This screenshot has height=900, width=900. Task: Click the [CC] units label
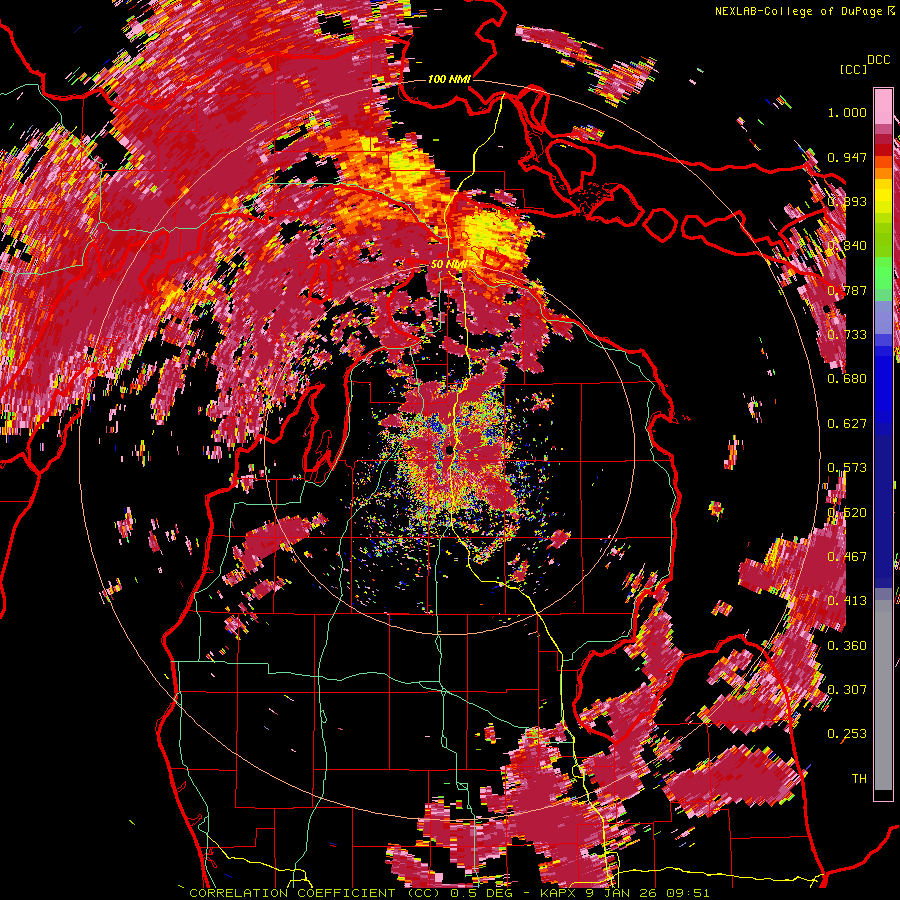coord(854,69)
